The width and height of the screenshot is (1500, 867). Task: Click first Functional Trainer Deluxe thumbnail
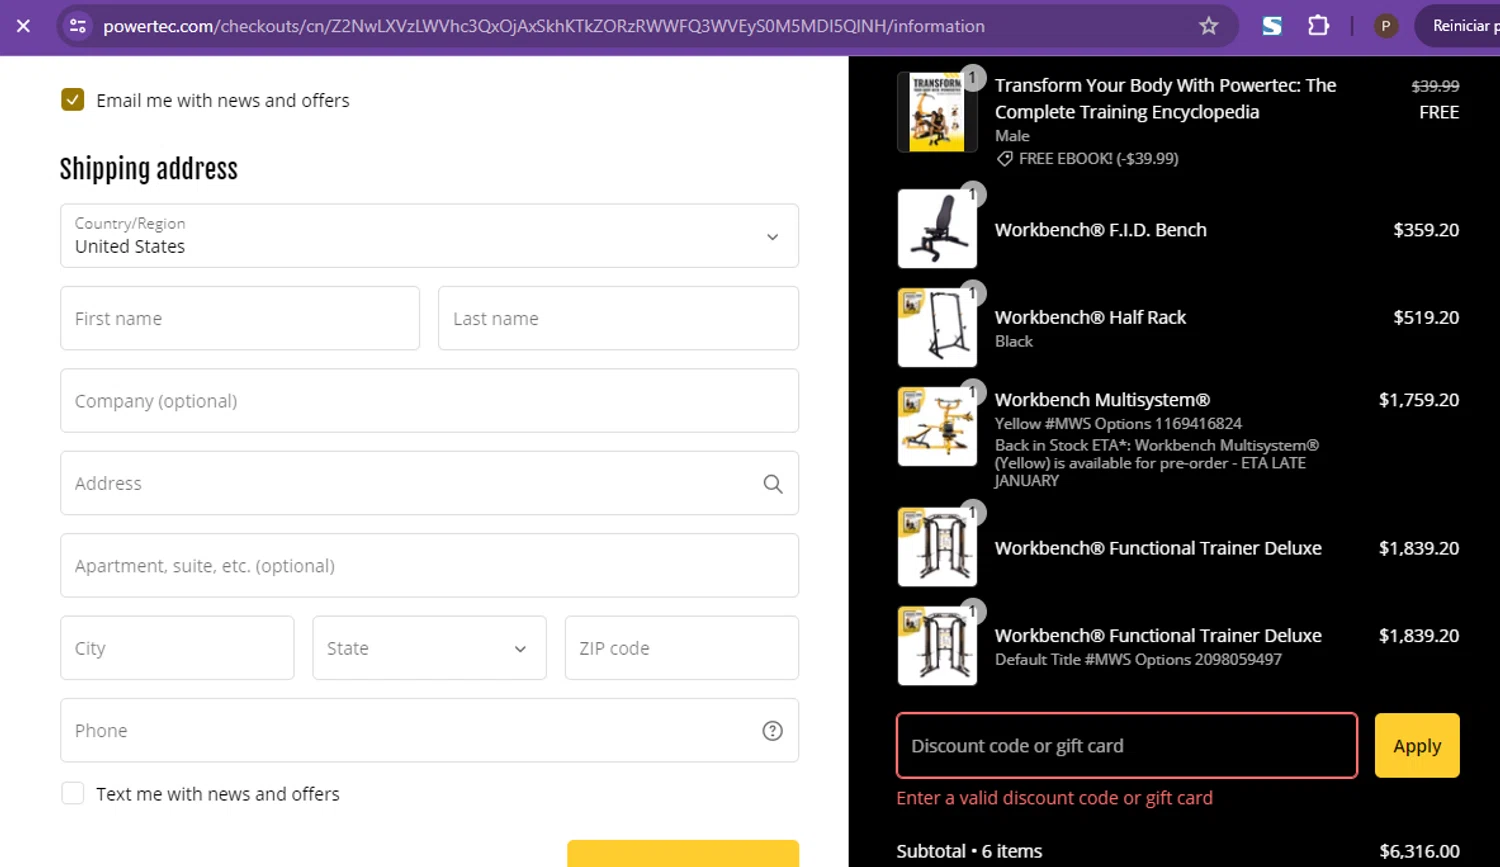(937, 547)
